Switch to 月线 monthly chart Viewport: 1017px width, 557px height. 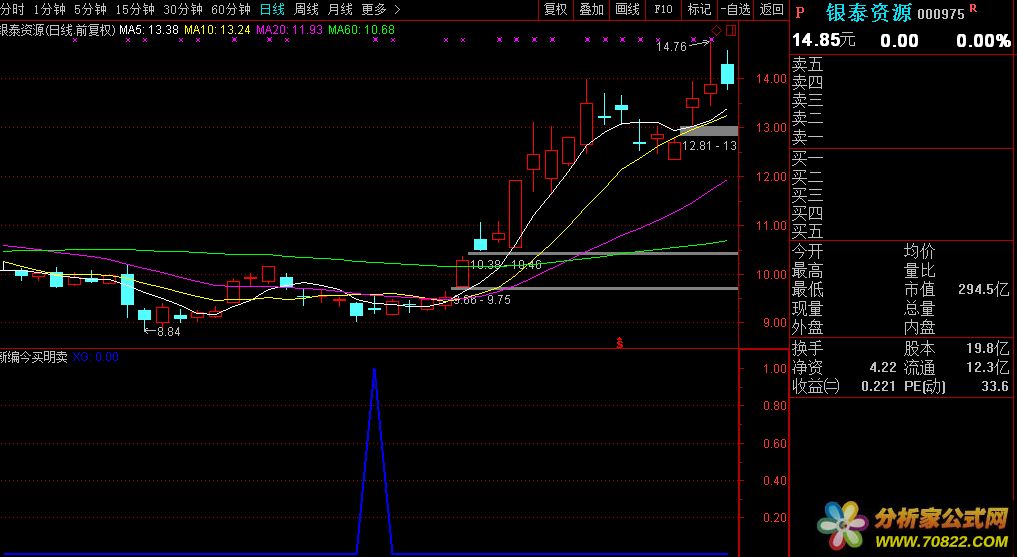point(340,9)
